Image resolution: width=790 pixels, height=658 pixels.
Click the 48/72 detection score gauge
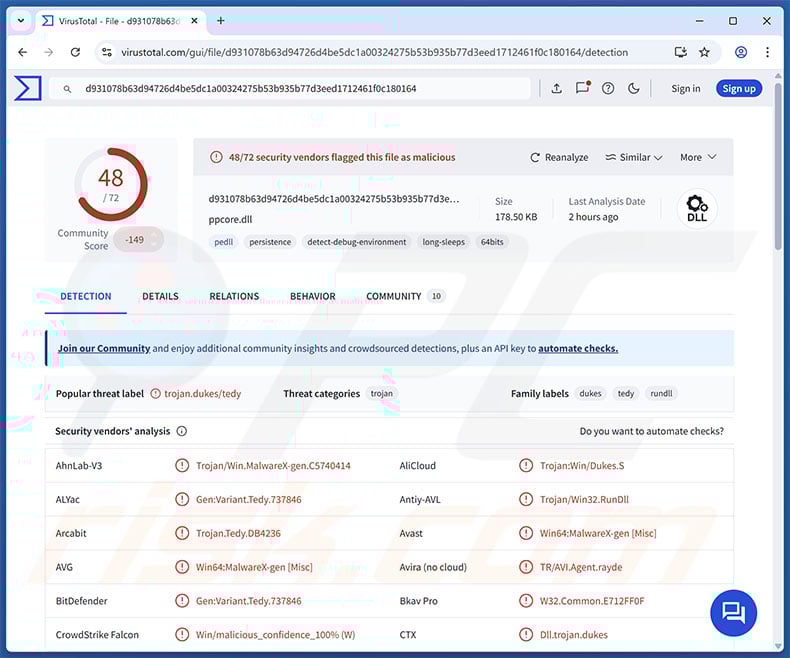click(x=111, y=184)
